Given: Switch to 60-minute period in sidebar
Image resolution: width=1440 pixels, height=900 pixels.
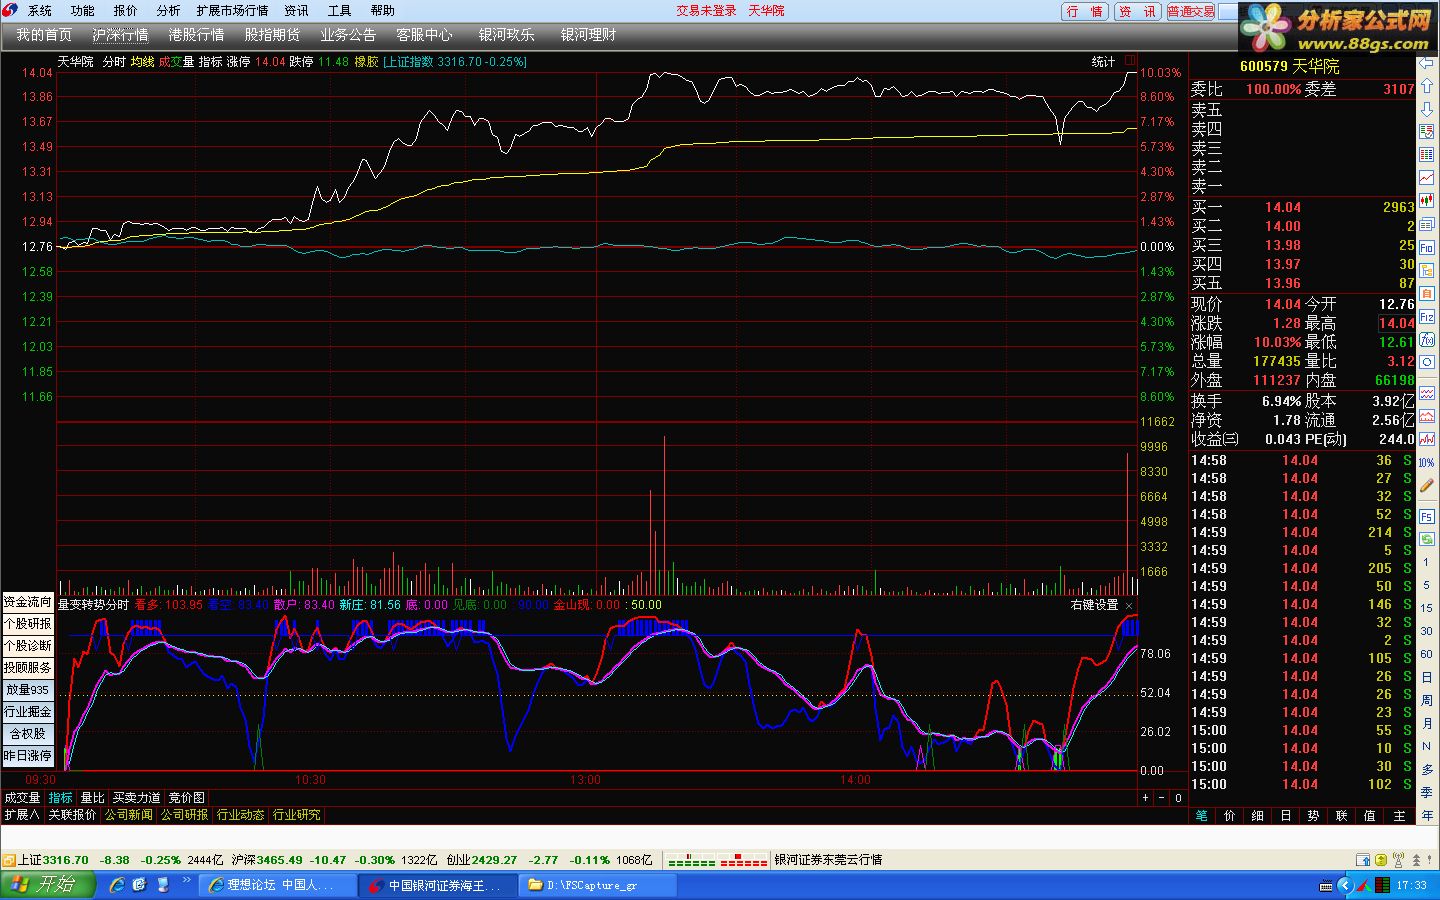Looking at the screenshot, I should 1427,654.
